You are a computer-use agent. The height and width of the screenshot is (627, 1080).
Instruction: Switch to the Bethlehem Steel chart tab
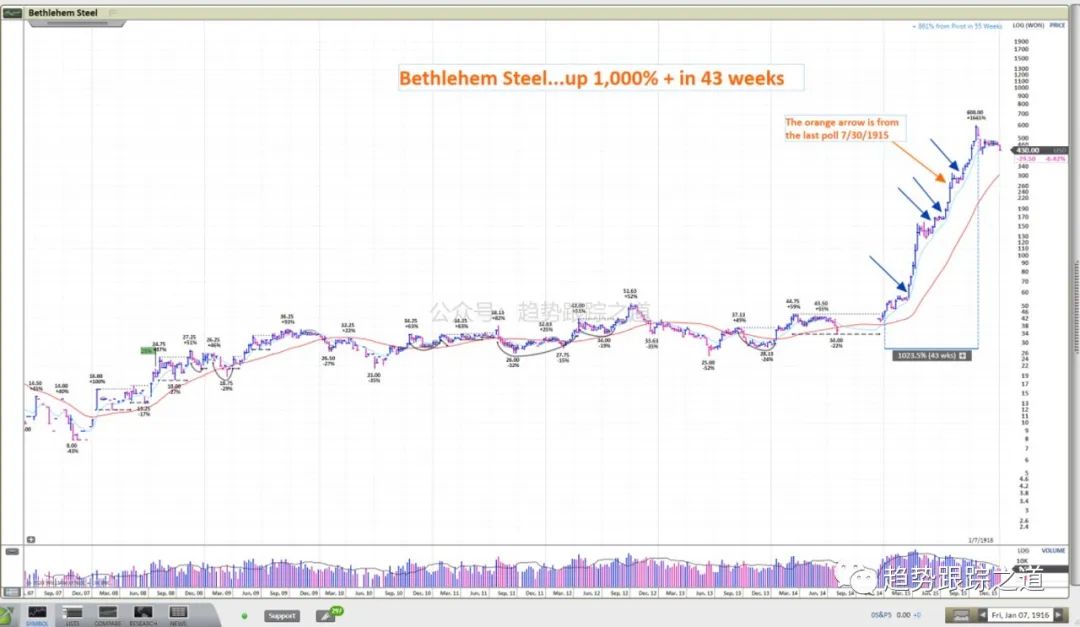[x=65, y=13]
